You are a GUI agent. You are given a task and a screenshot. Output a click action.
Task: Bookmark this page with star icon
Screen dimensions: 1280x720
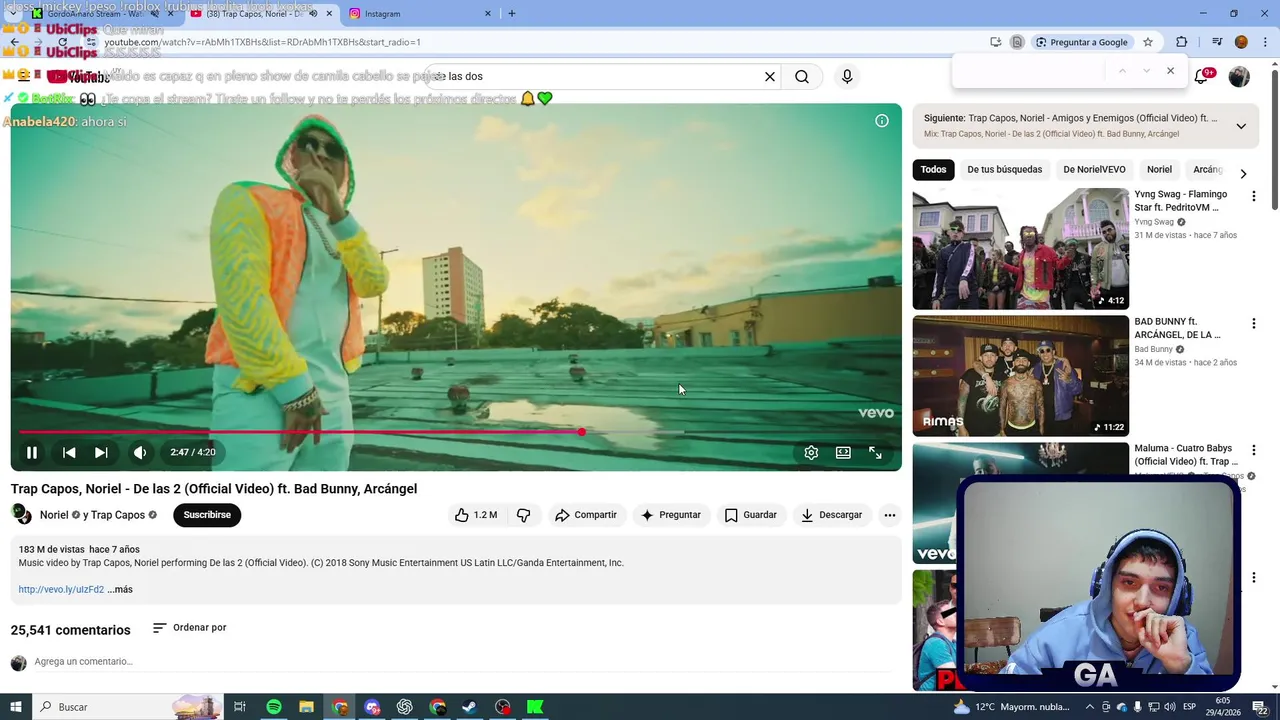pyautogui.click(x=1148, y=42)
